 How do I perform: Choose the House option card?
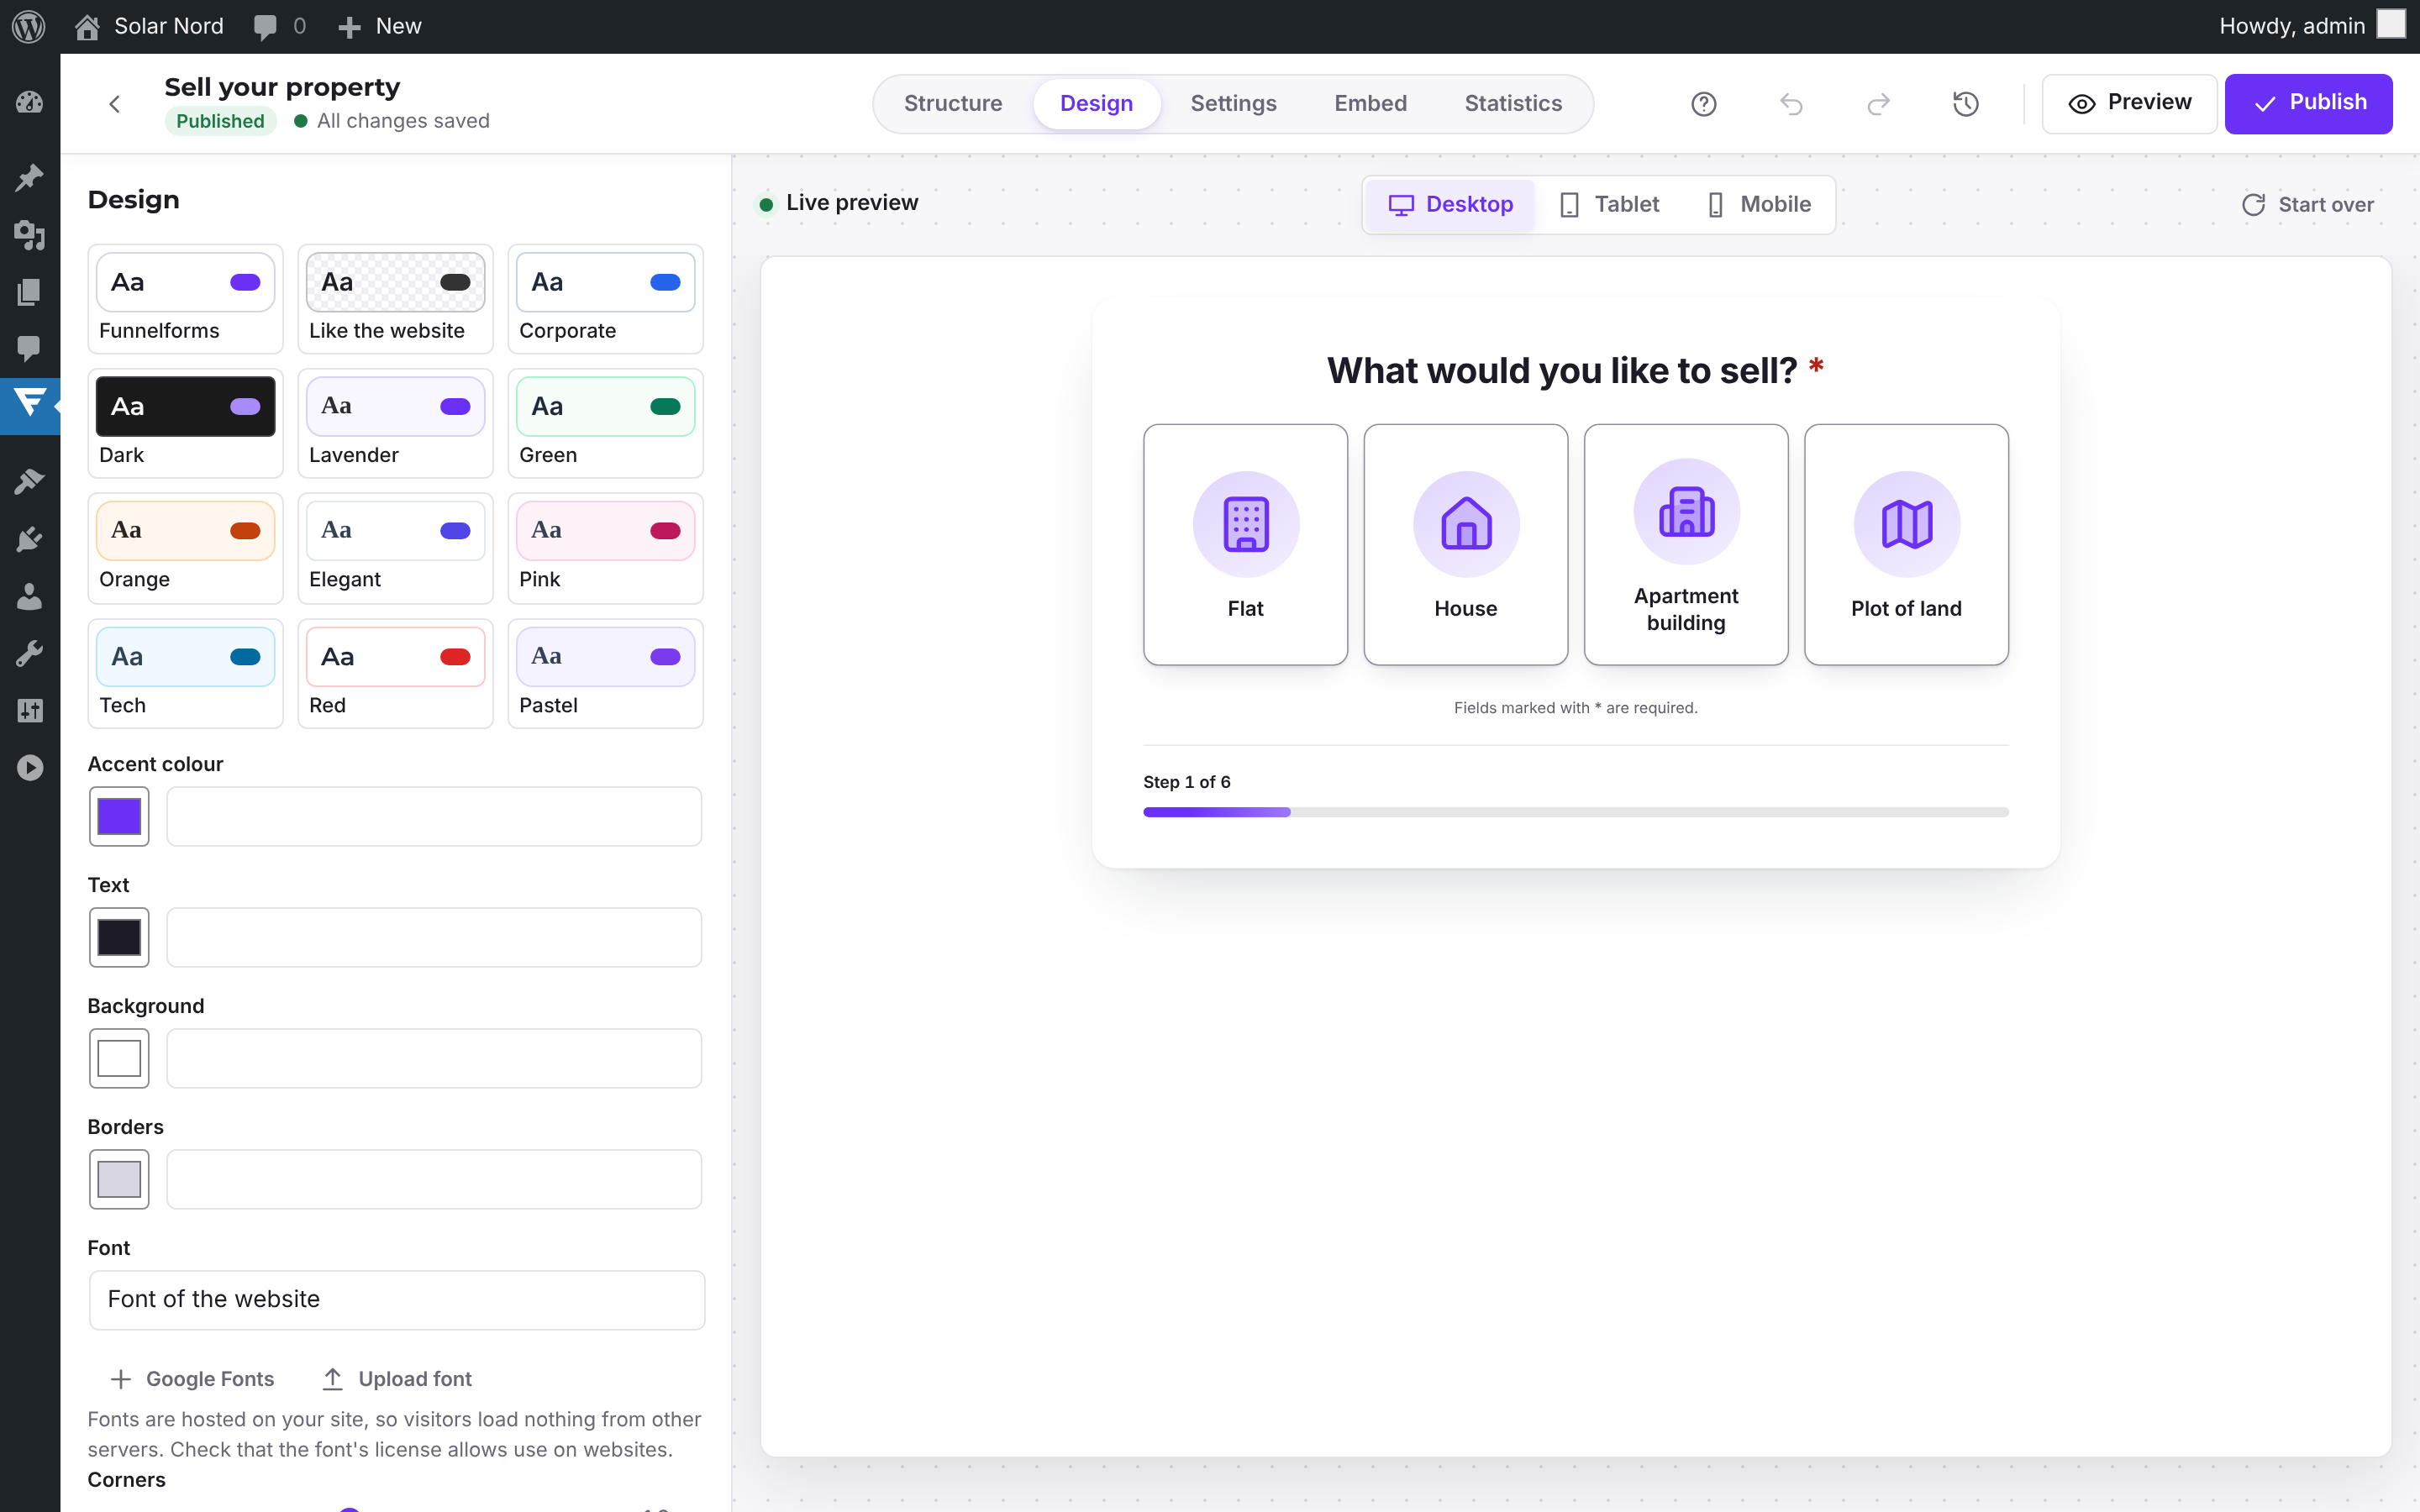[x=1465, y=544]
